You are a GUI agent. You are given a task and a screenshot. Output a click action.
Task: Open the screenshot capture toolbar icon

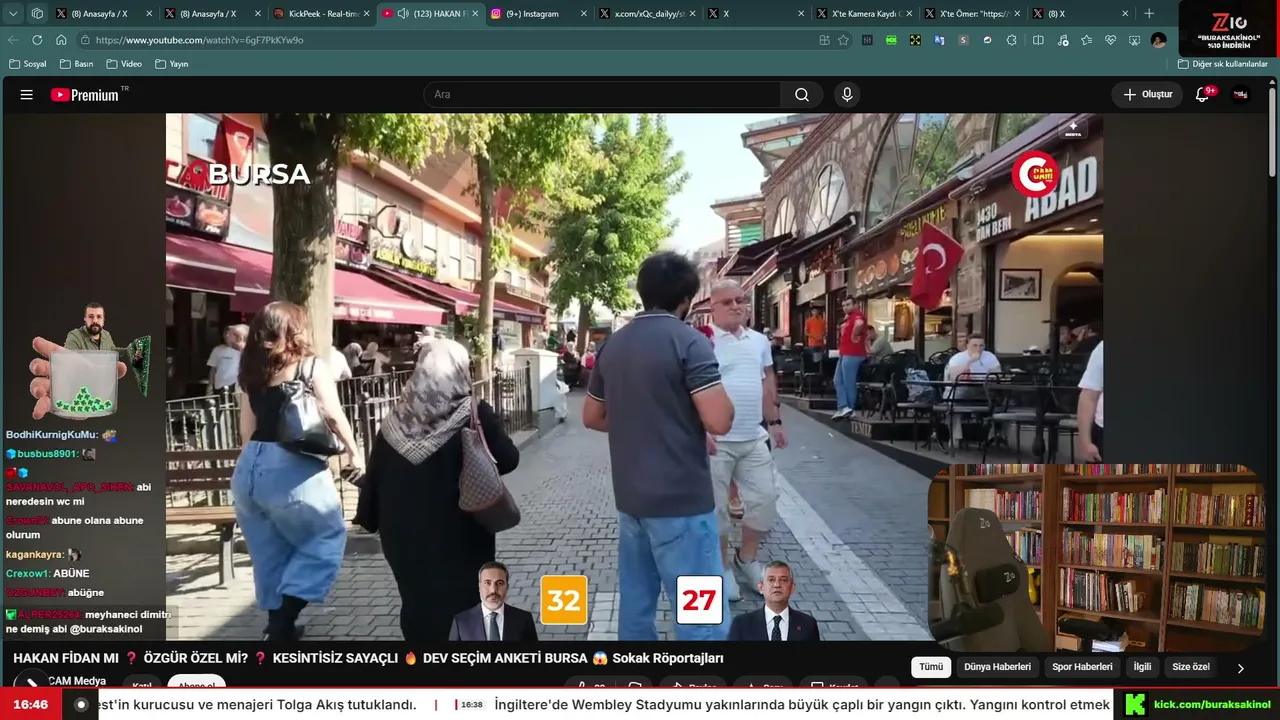(x=1134, y=40)
